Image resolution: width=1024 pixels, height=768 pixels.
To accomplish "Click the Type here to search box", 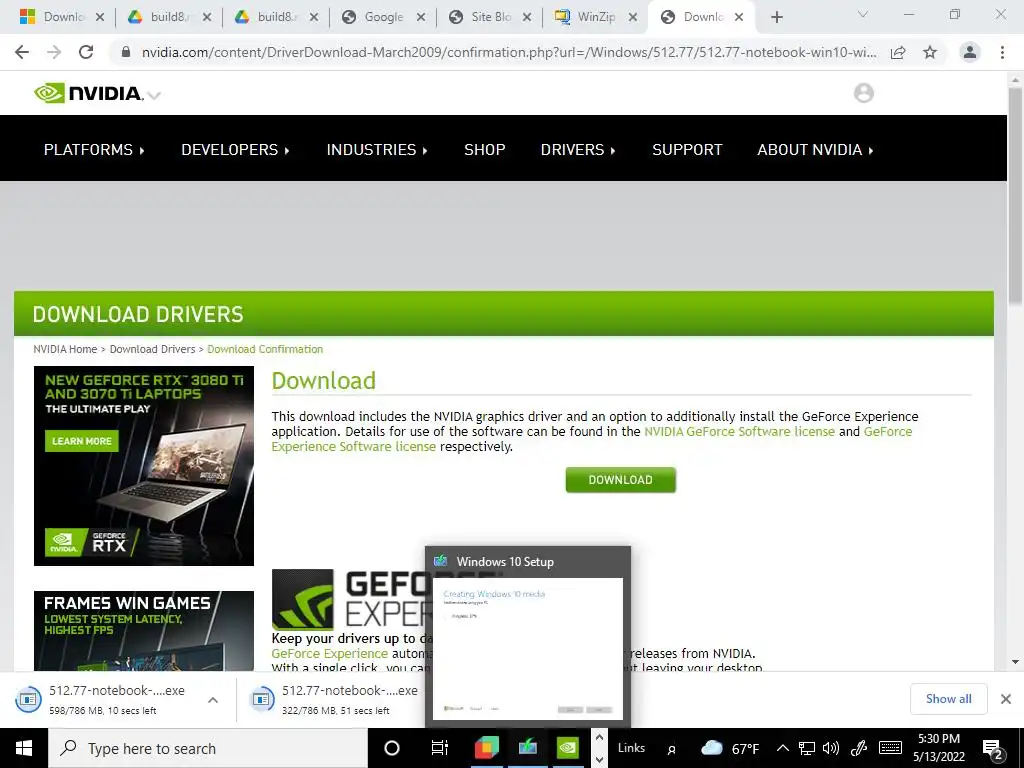I will [x=208, y=748].
